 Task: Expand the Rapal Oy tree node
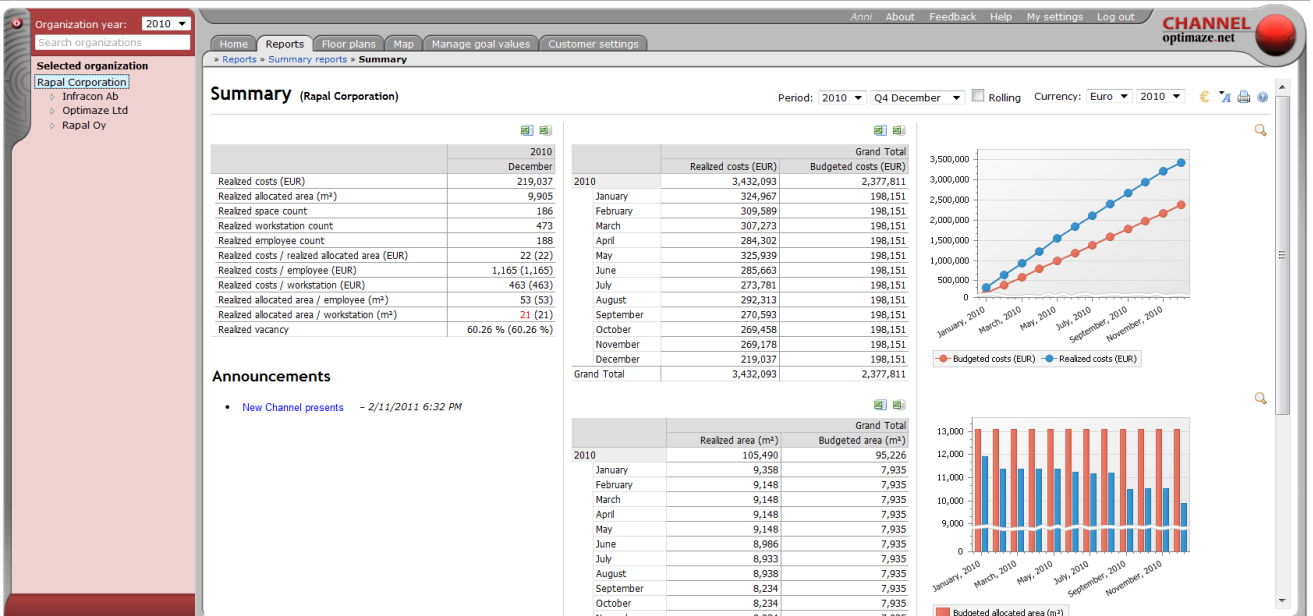(x=52, y=126)
